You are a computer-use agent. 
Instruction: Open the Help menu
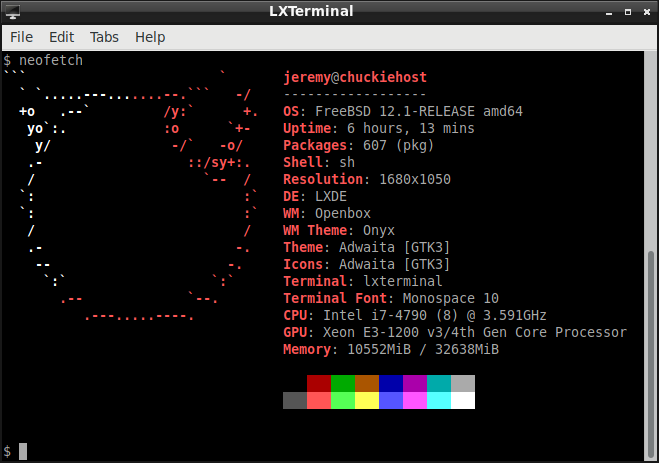[150, 37]
